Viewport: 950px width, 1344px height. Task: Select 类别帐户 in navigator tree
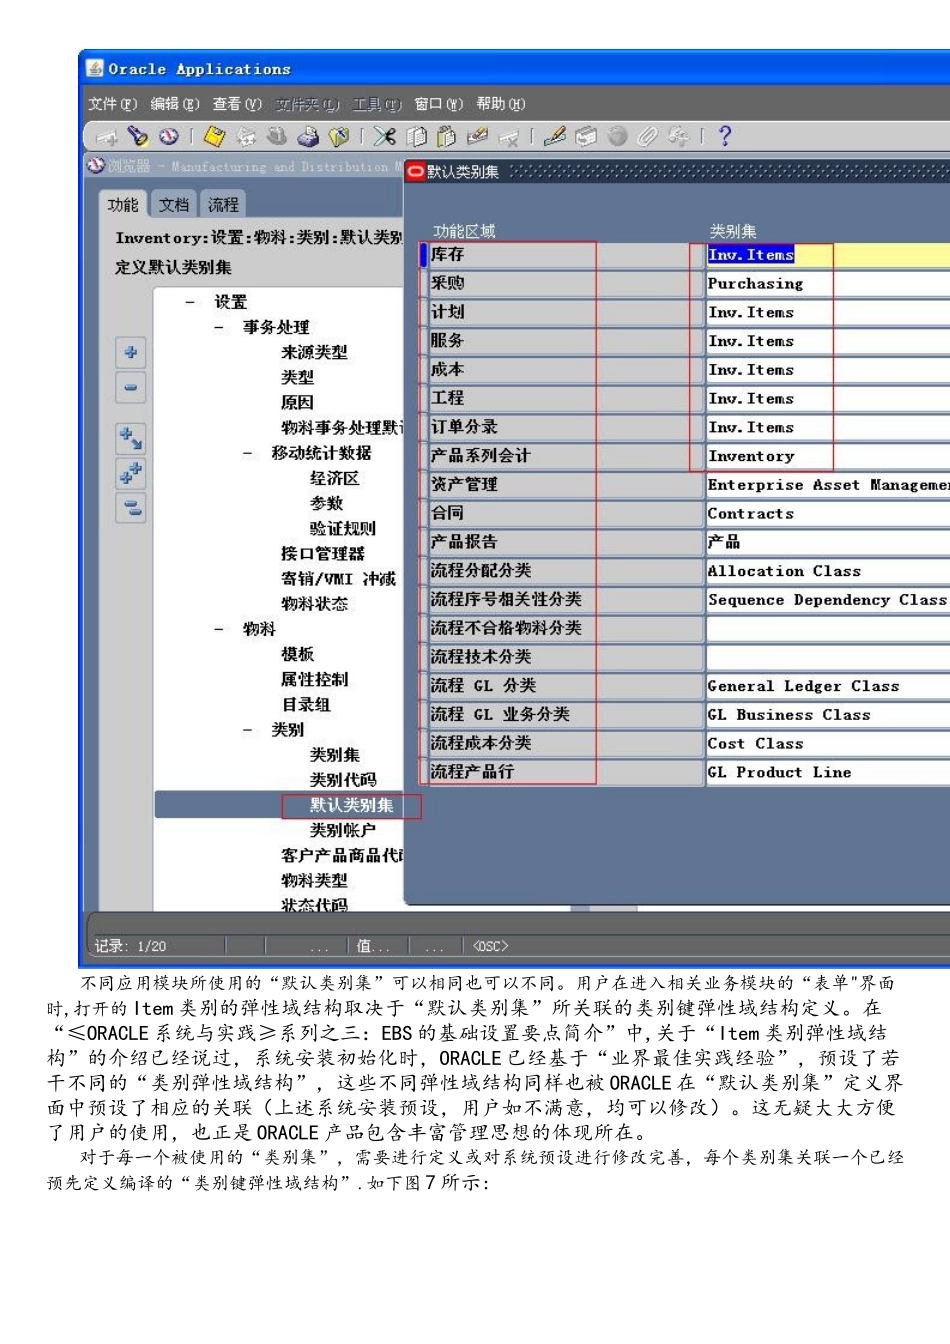pos(343,830)
